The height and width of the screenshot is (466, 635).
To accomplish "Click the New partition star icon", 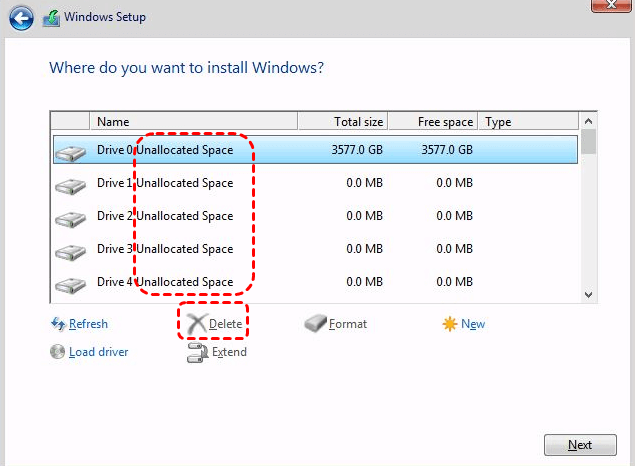I will (x=450, y=324).
